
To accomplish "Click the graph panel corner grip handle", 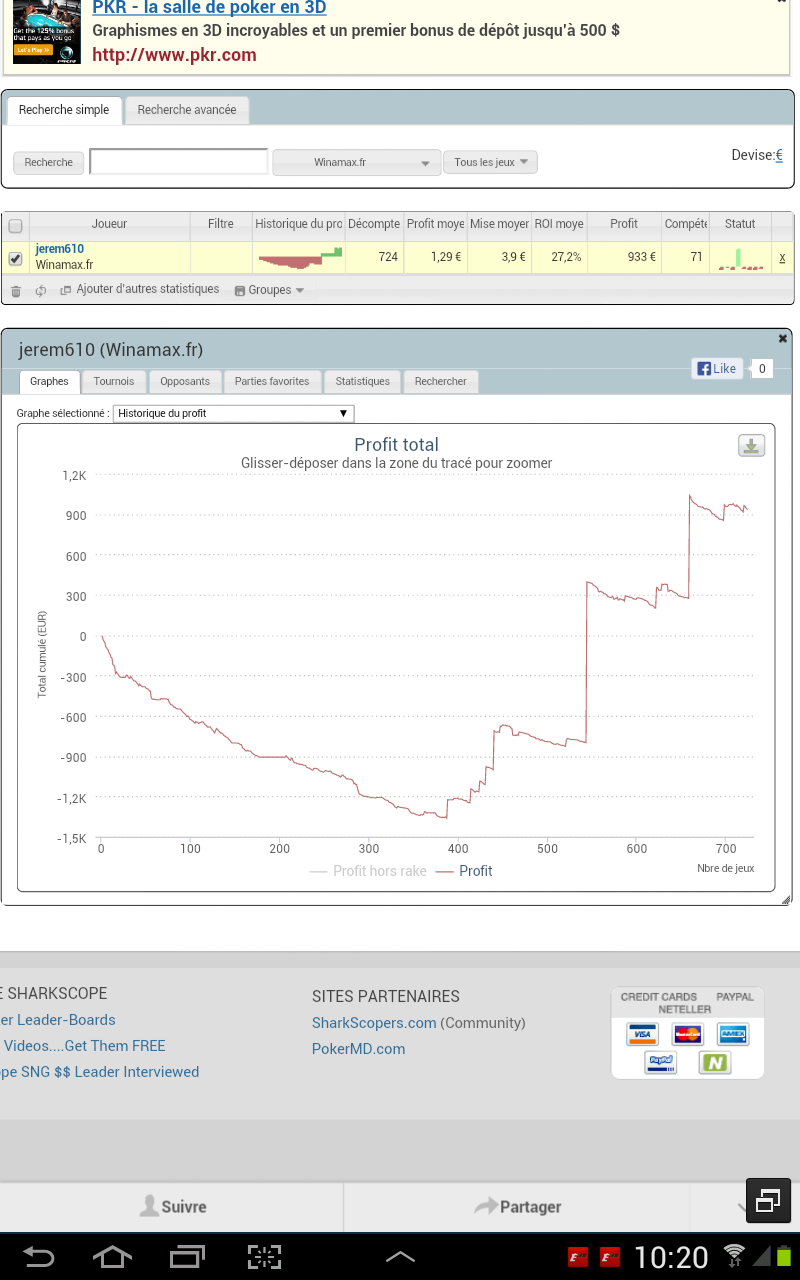I will point(785,899).
